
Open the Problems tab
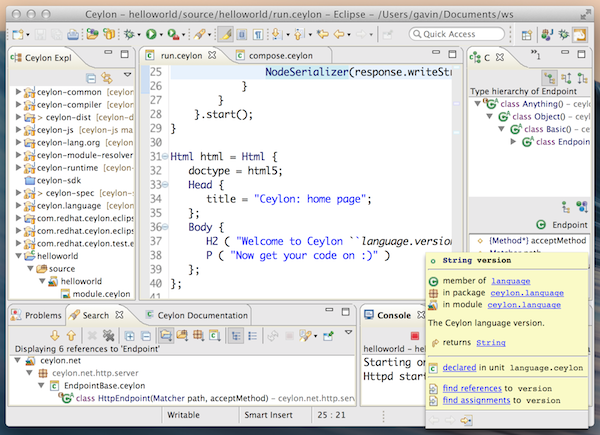[42, 315]
